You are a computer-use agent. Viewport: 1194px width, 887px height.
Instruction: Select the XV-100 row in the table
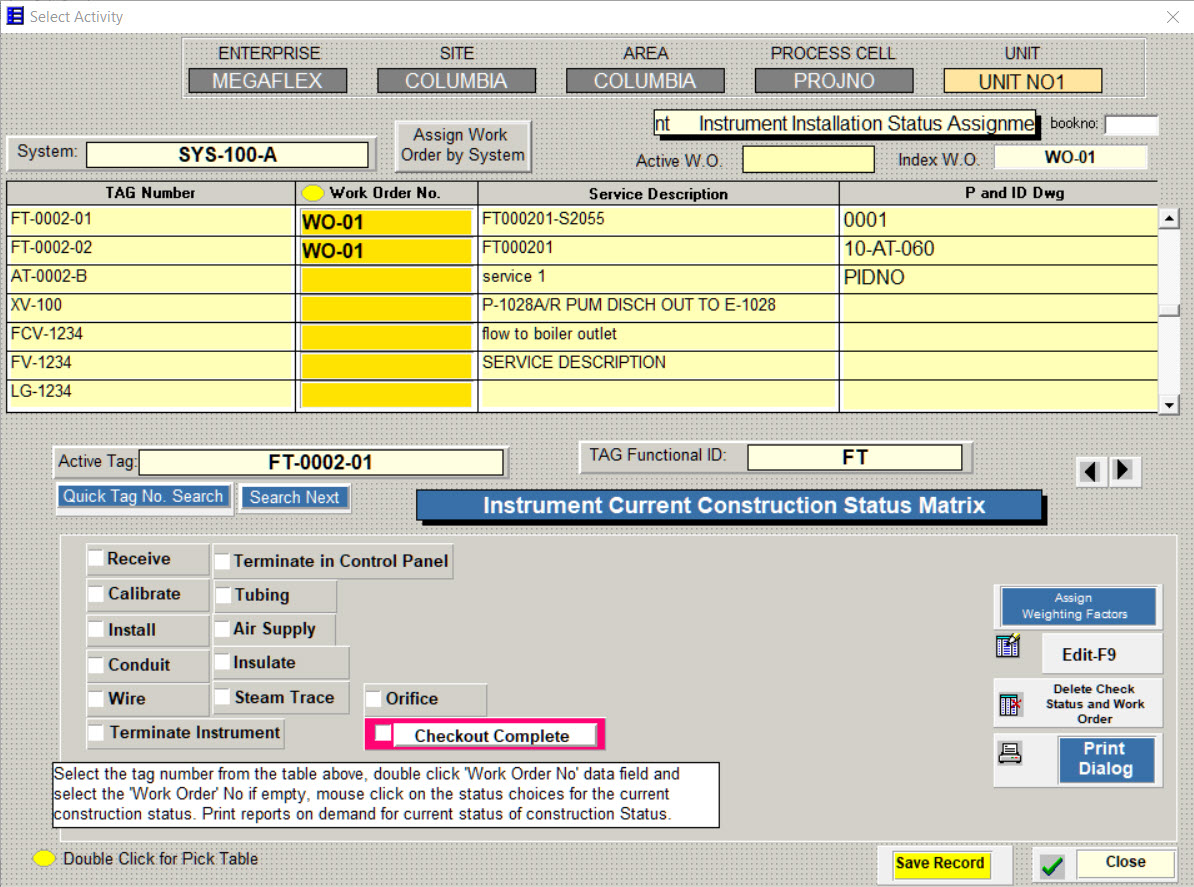[x=150, y=304]
